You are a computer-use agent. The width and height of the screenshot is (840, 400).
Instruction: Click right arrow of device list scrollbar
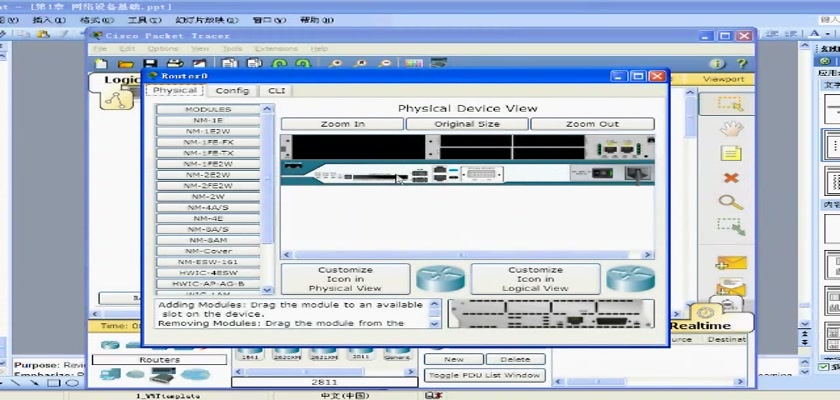pos(411,371)
